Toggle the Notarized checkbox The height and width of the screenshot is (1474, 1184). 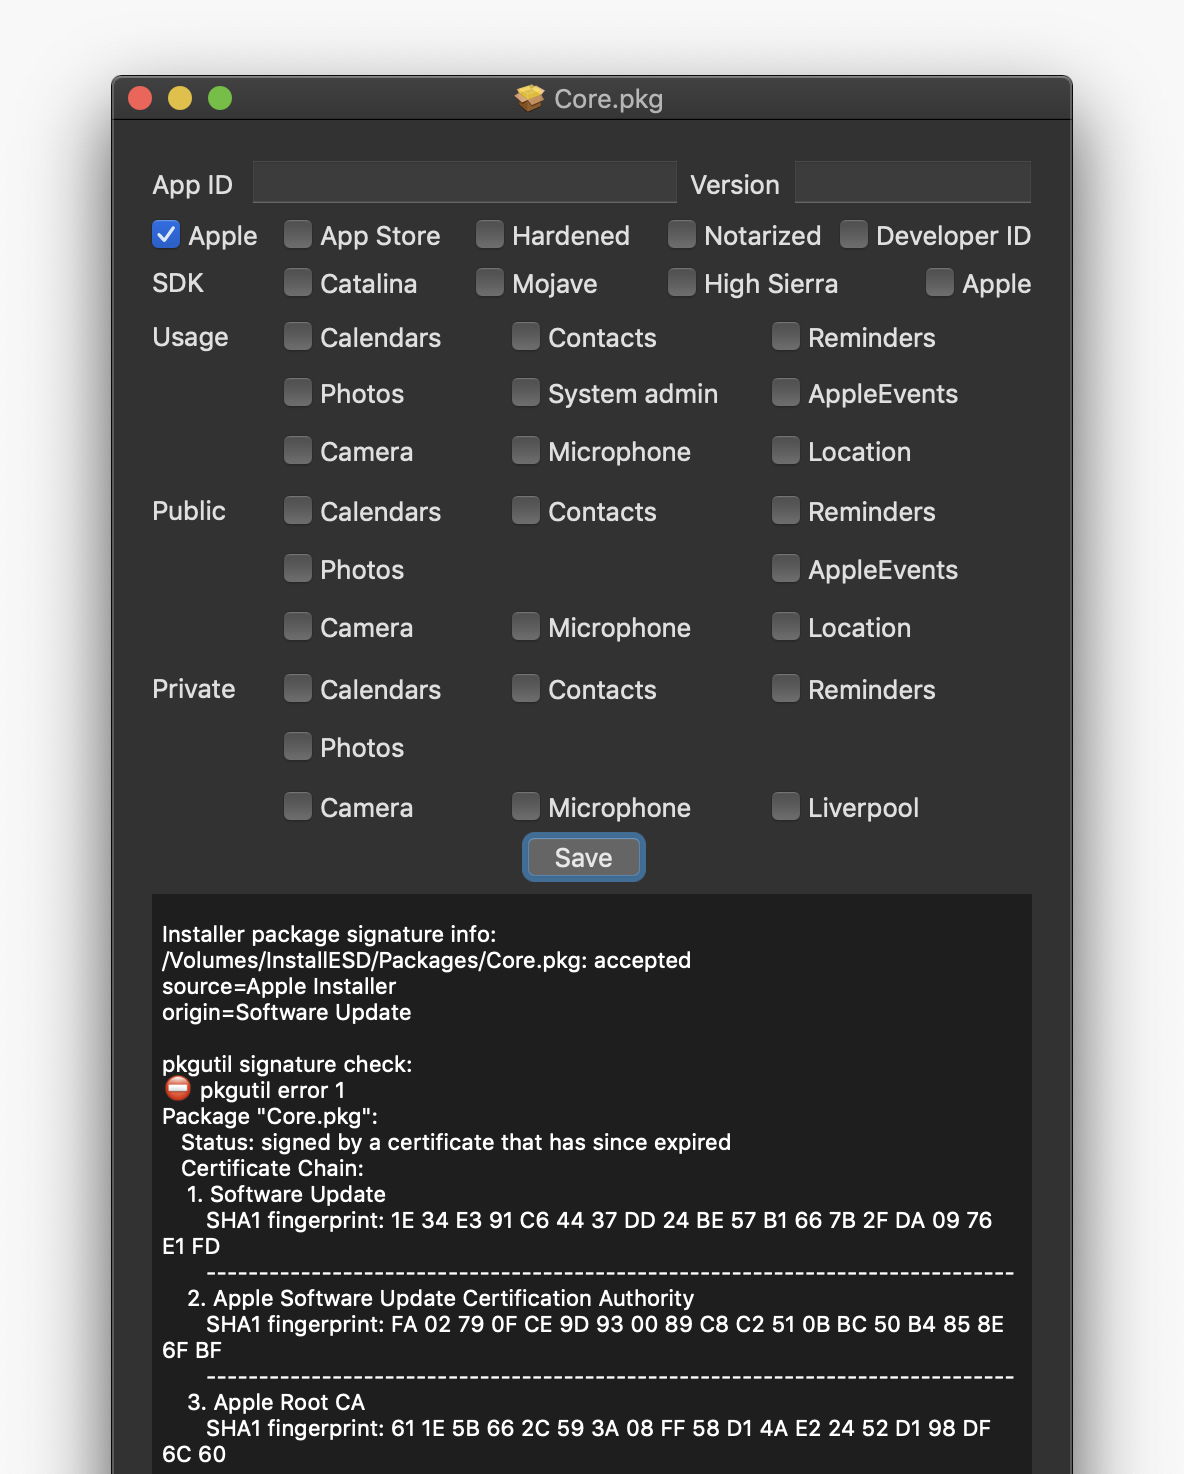pyautogui.click(x=682, y=235)
